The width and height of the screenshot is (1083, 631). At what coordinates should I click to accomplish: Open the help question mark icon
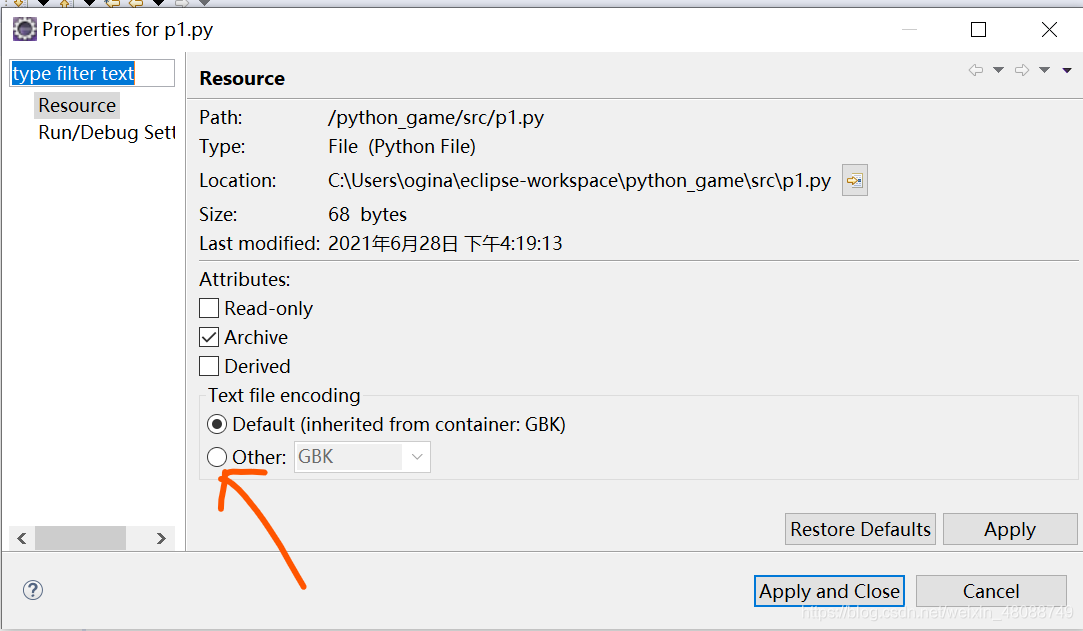pyautogui.click(x=33, y=590)
